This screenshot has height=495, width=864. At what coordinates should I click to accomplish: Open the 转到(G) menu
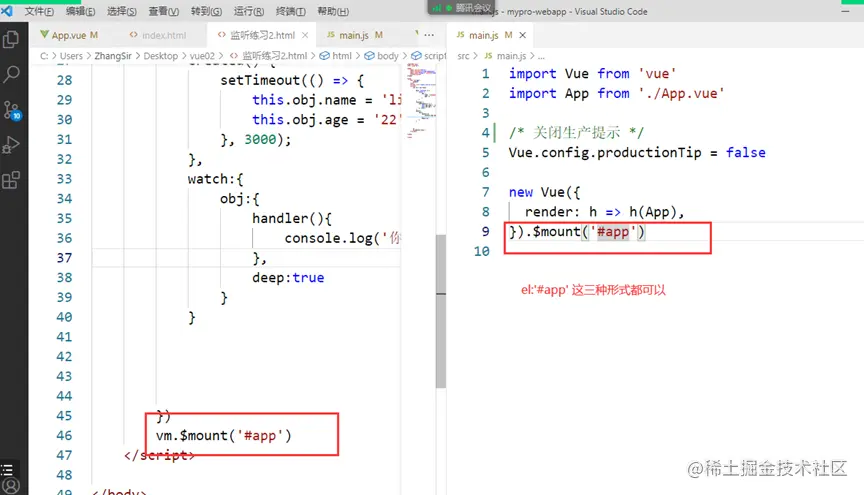206,11
